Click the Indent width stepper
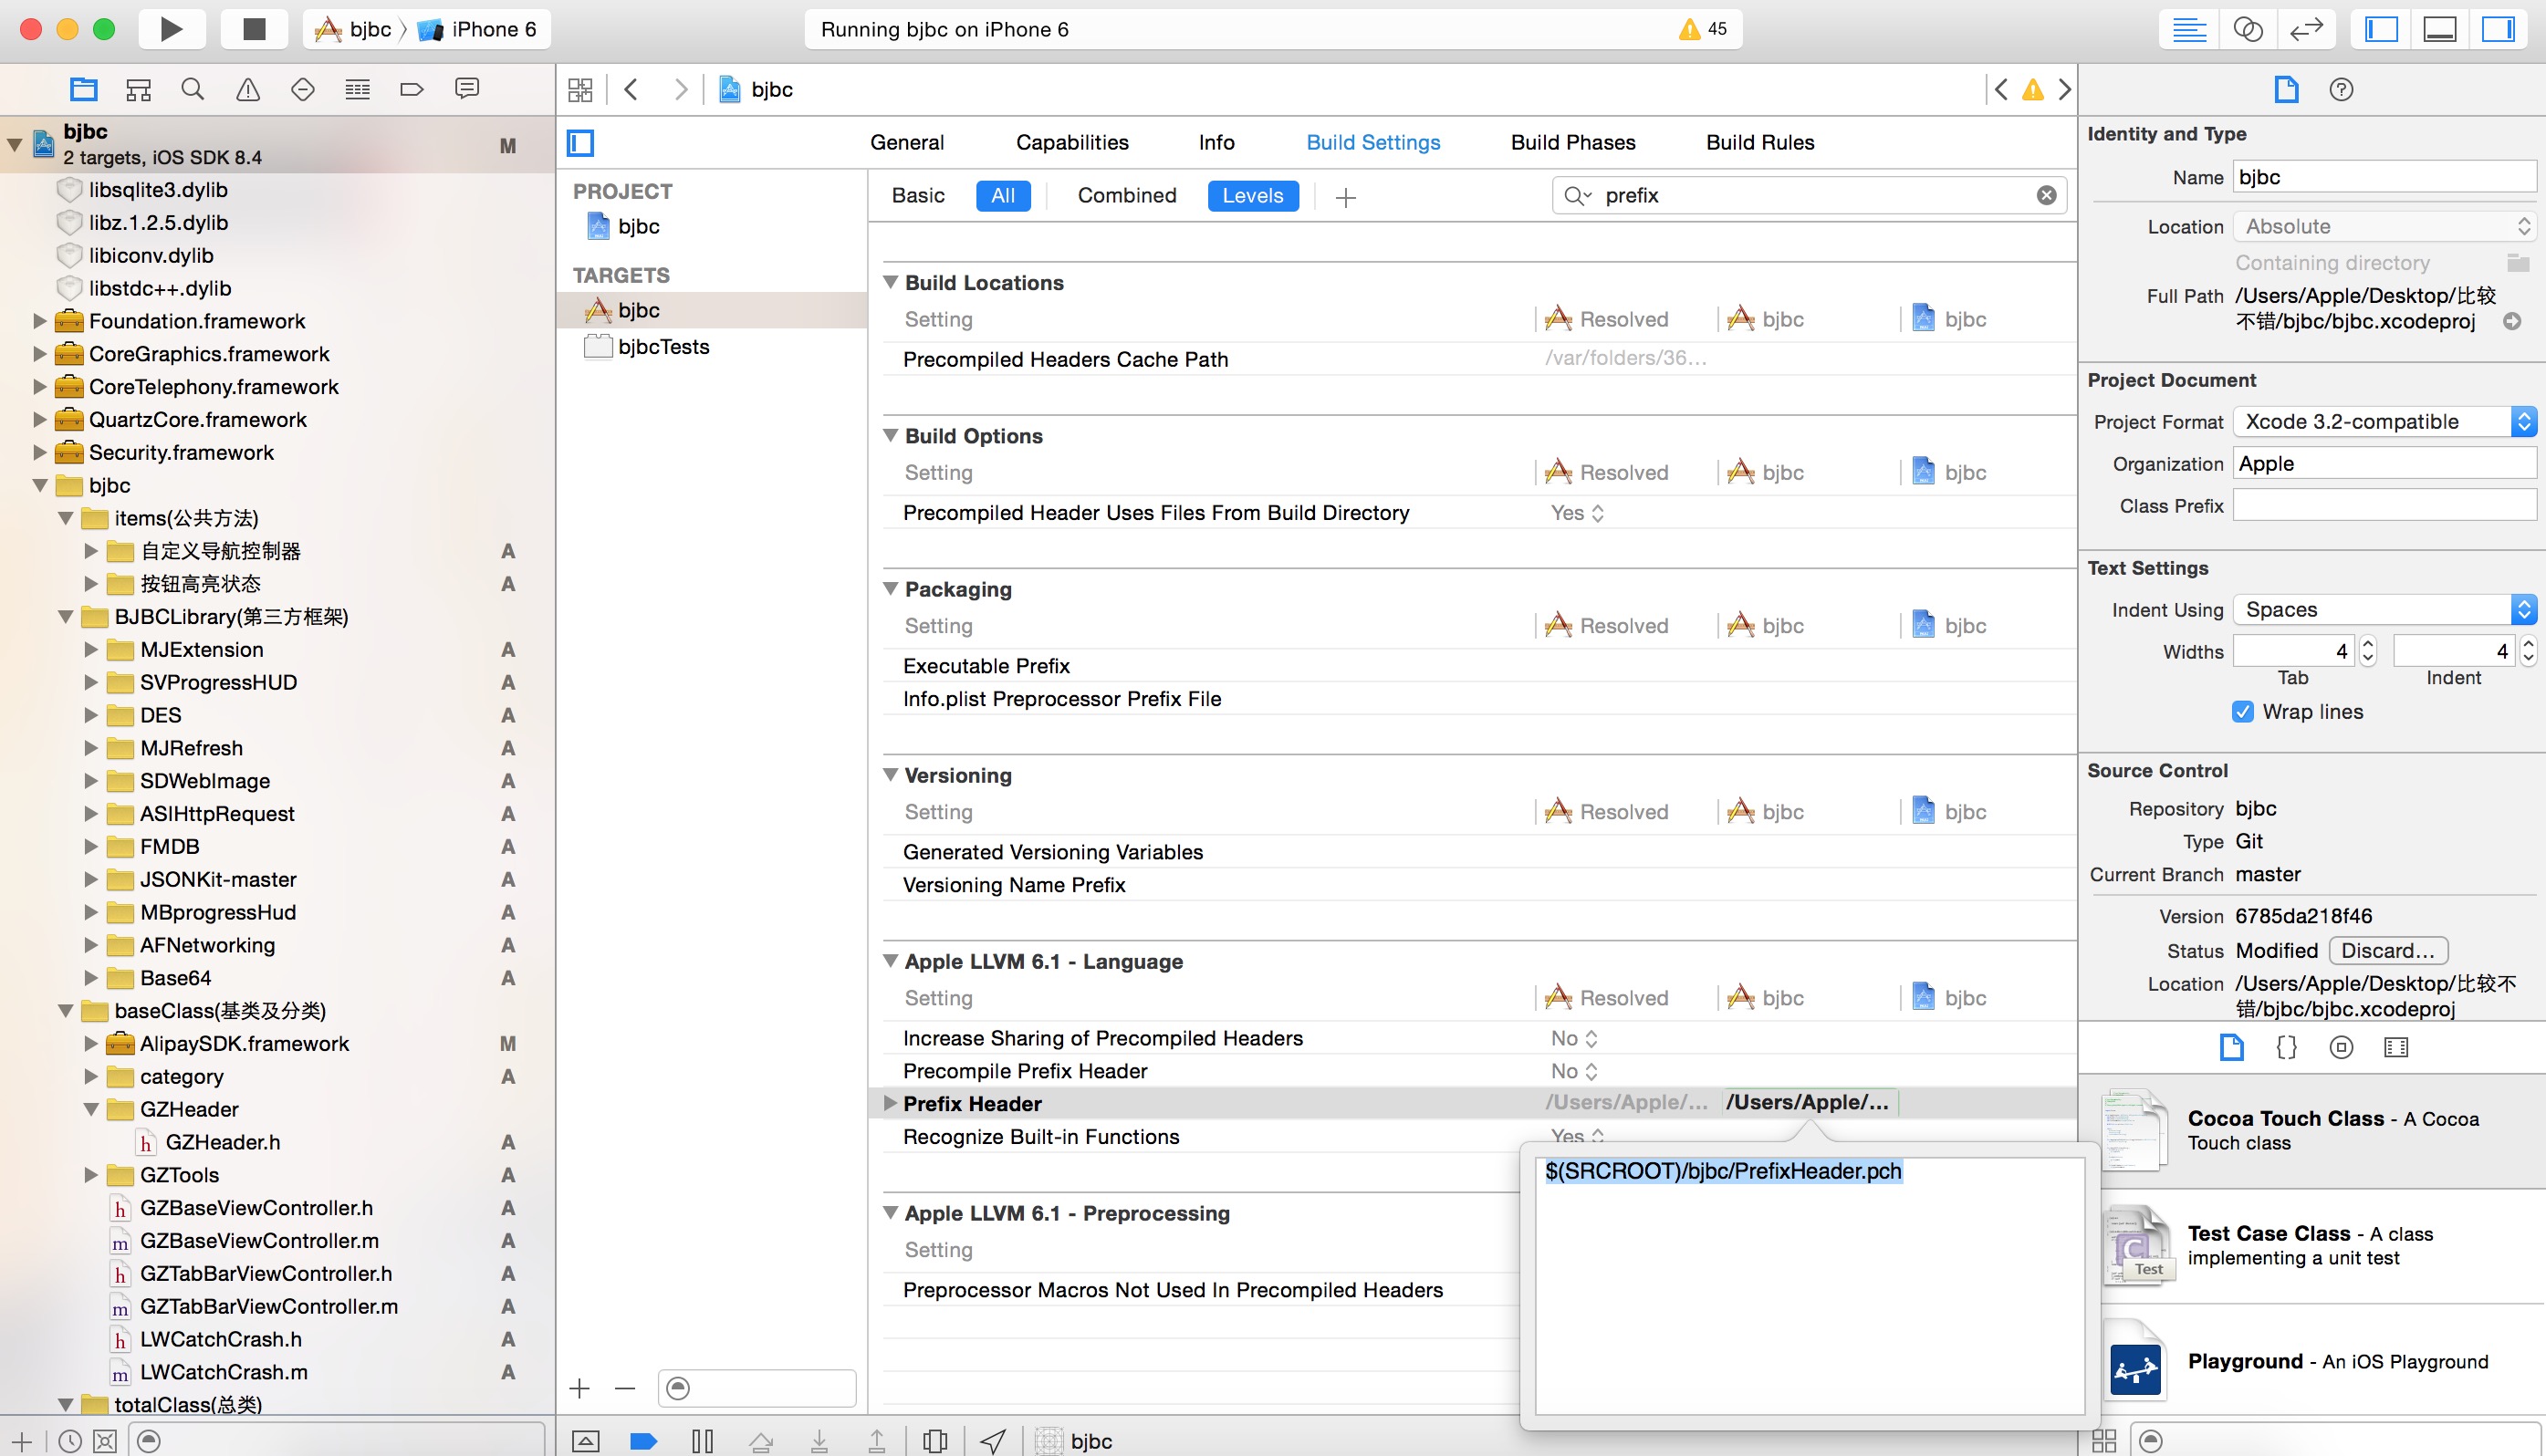Viewport: 2546px width, 1456px height. point(2528,651)
